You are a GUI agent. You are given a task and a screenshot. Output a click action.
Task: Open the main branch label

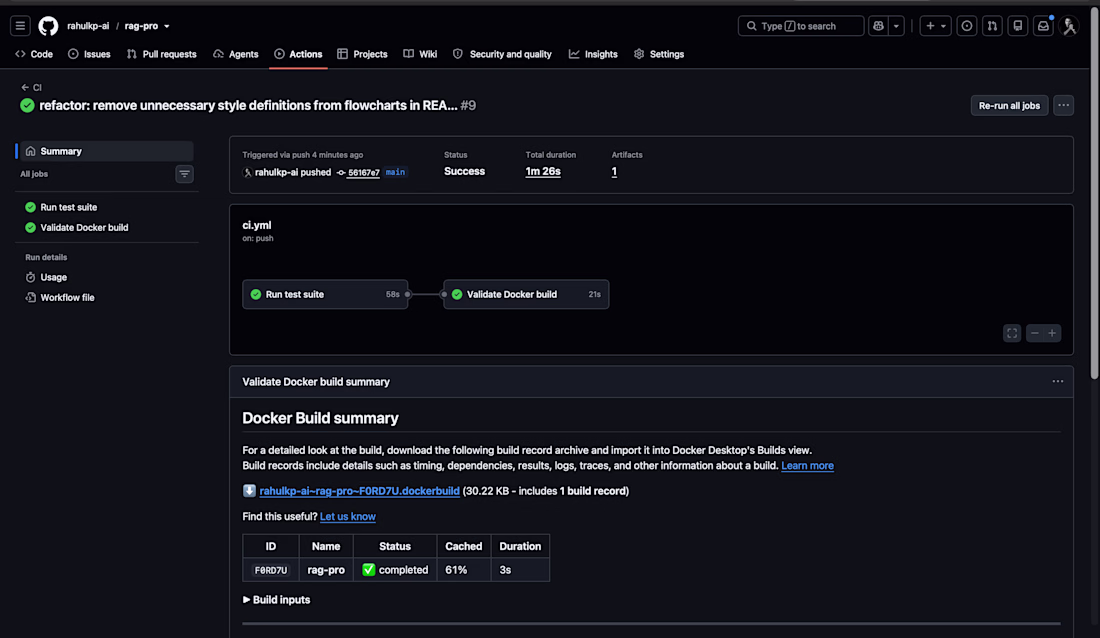coord(395,172)
